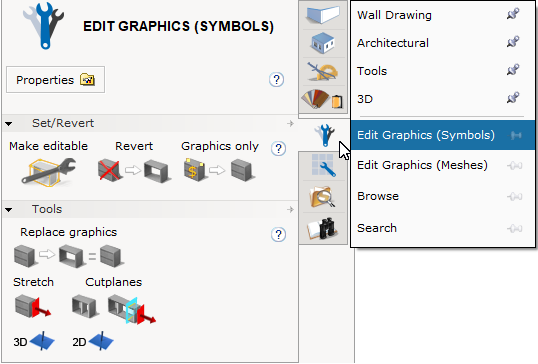Screen dimensions: 538x364
Task: Click the Revert graphics icon
Action: pyautogui.click(x=134, y=171)
